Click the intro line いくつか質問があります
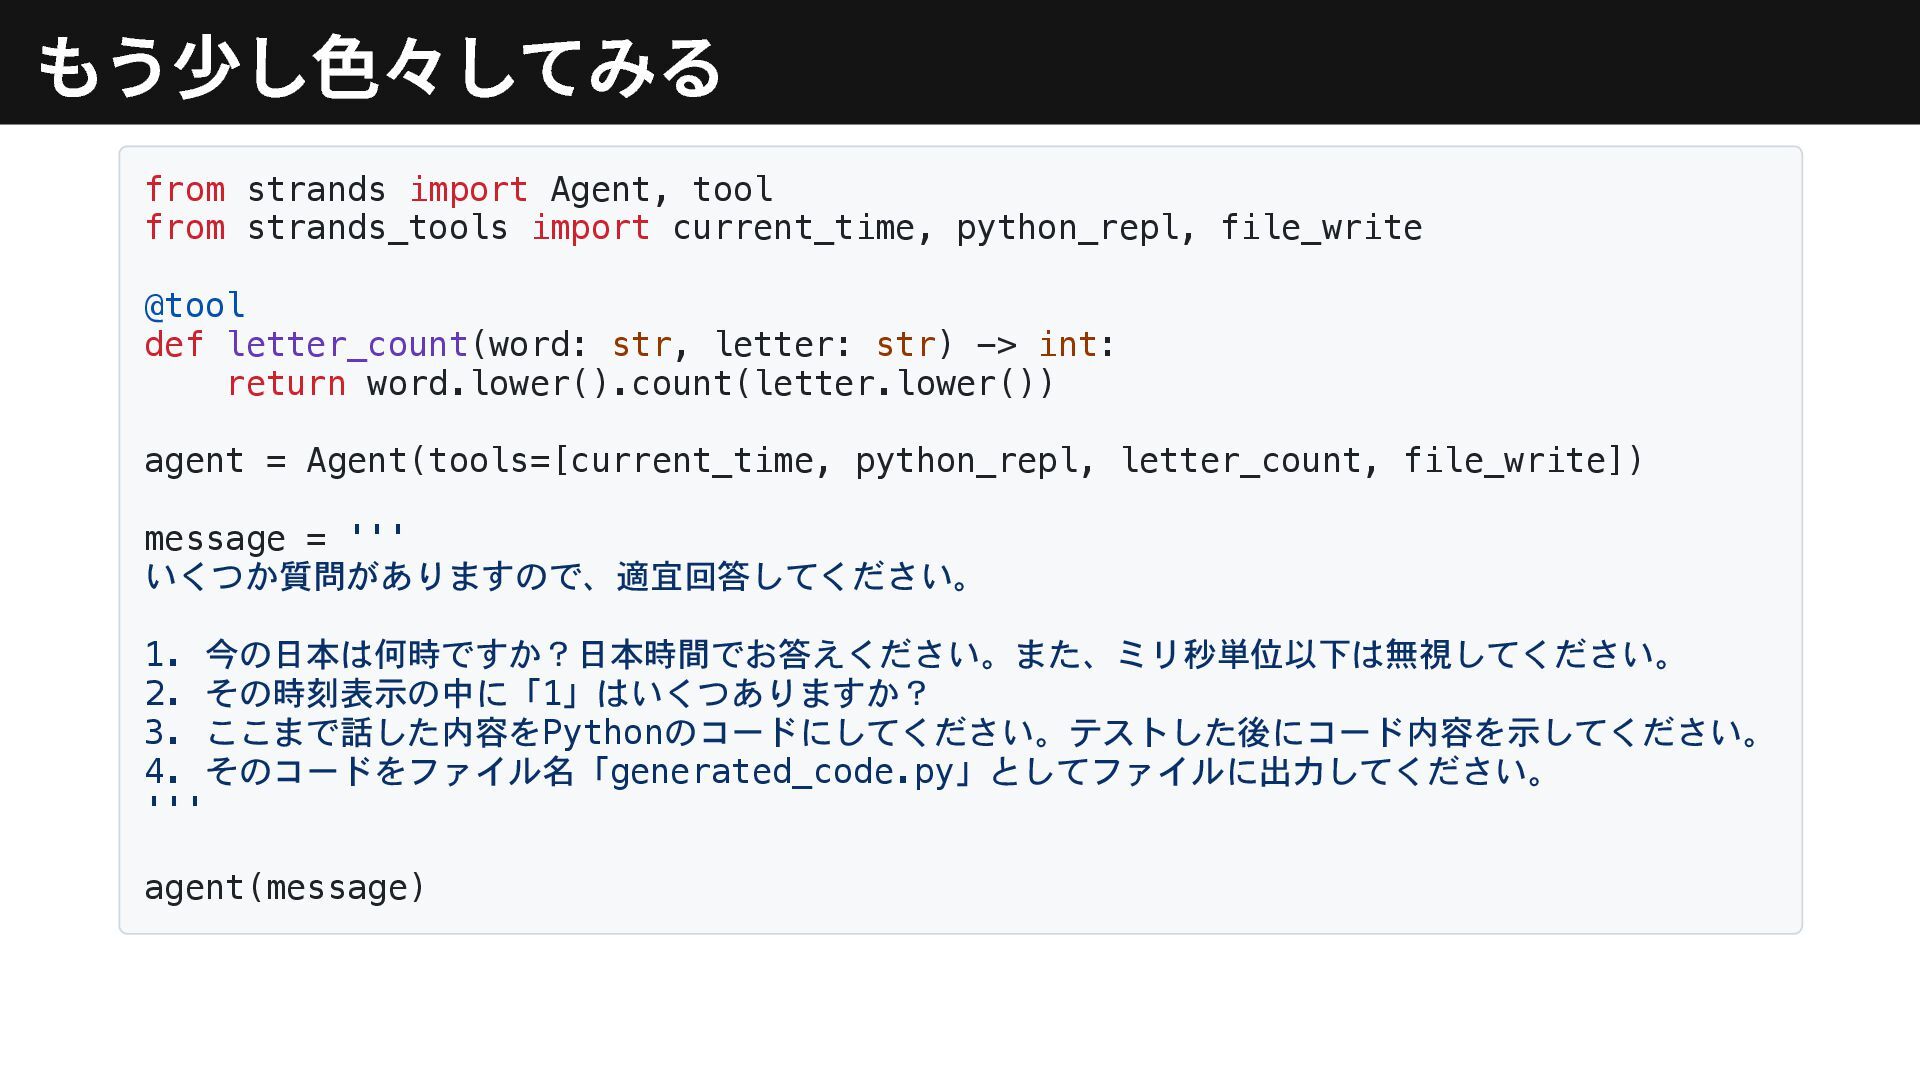 click(558, 577)
